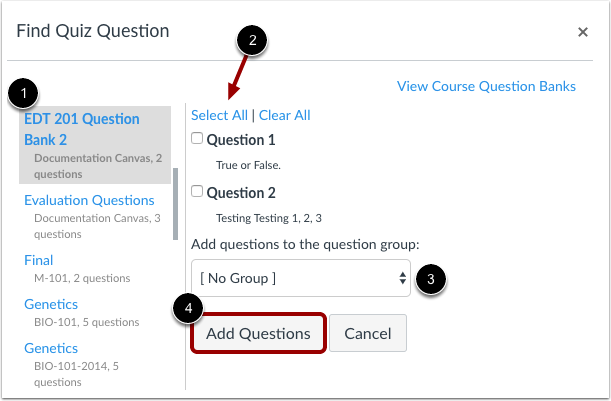This screenshot has width=611, height=401.
Task: Click the numbered annotation circle 3
Action: (431, 279)
